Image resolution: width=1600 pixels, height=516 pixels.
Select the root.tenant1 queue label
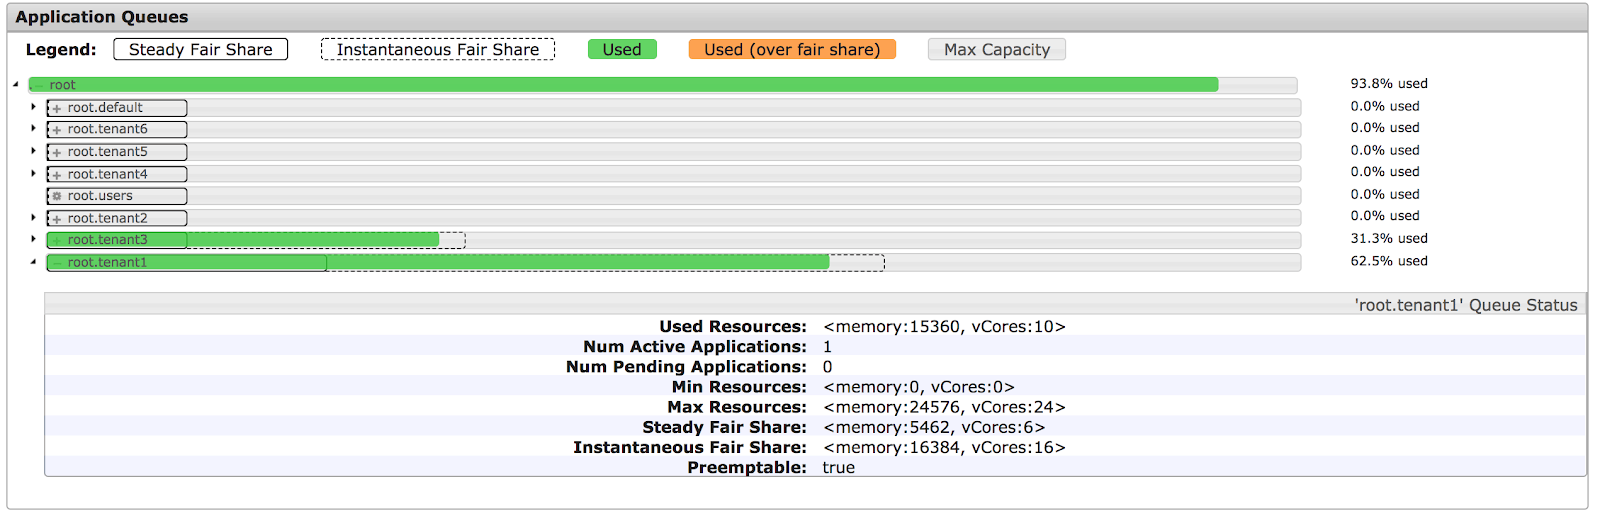click(x=107, y=262)
